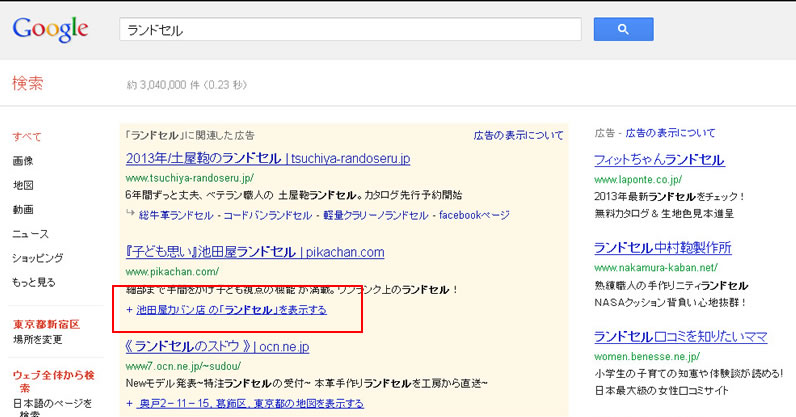Click the www.laponte.co.jp/ URL text
The height and width of the screenshot is (417, 796).
click(x=638, y=180)
